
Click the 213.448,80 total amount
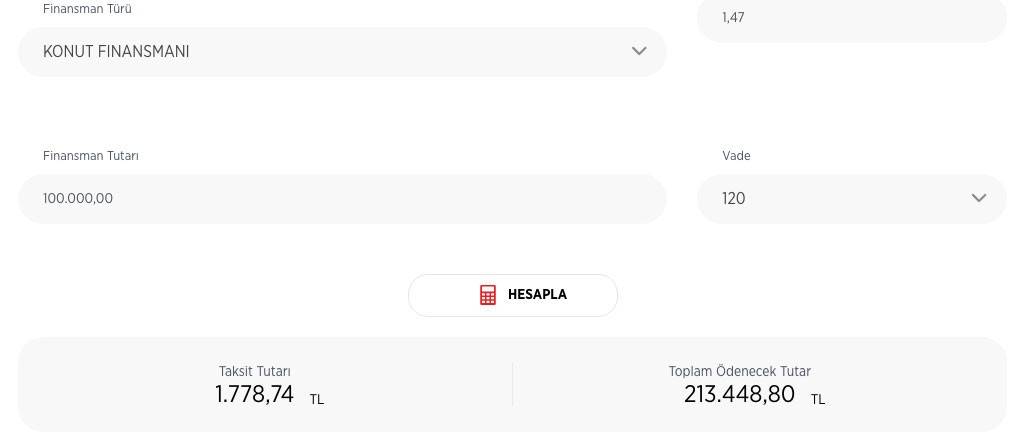[739, 395]
